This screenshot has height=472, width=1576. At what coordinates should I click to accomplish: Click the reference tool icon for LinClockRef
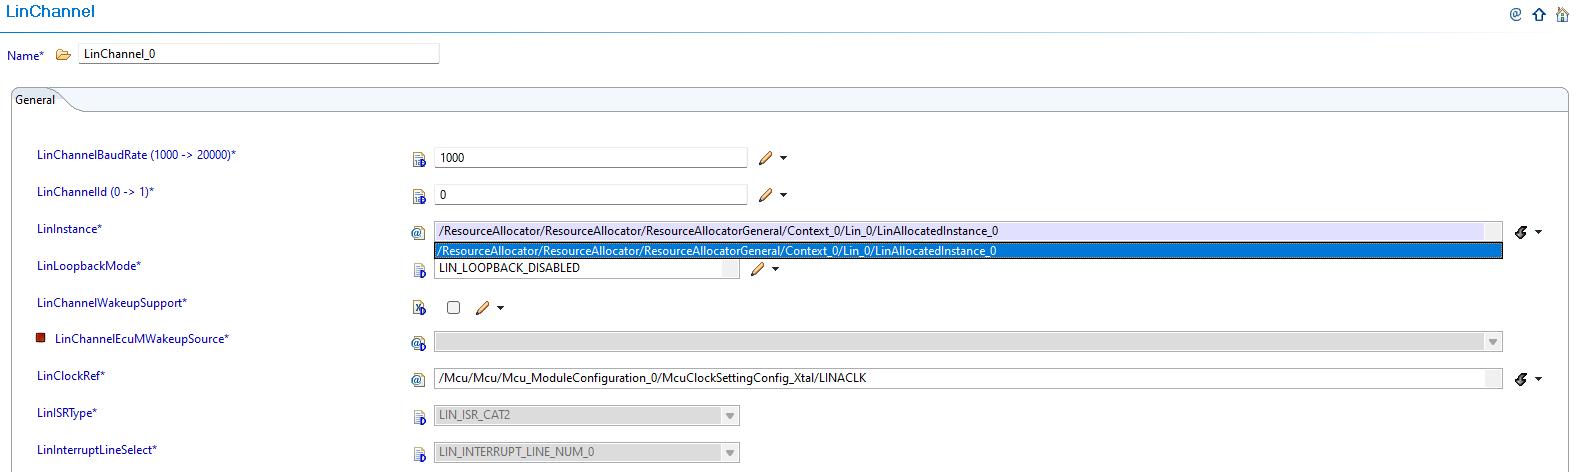1521,379
